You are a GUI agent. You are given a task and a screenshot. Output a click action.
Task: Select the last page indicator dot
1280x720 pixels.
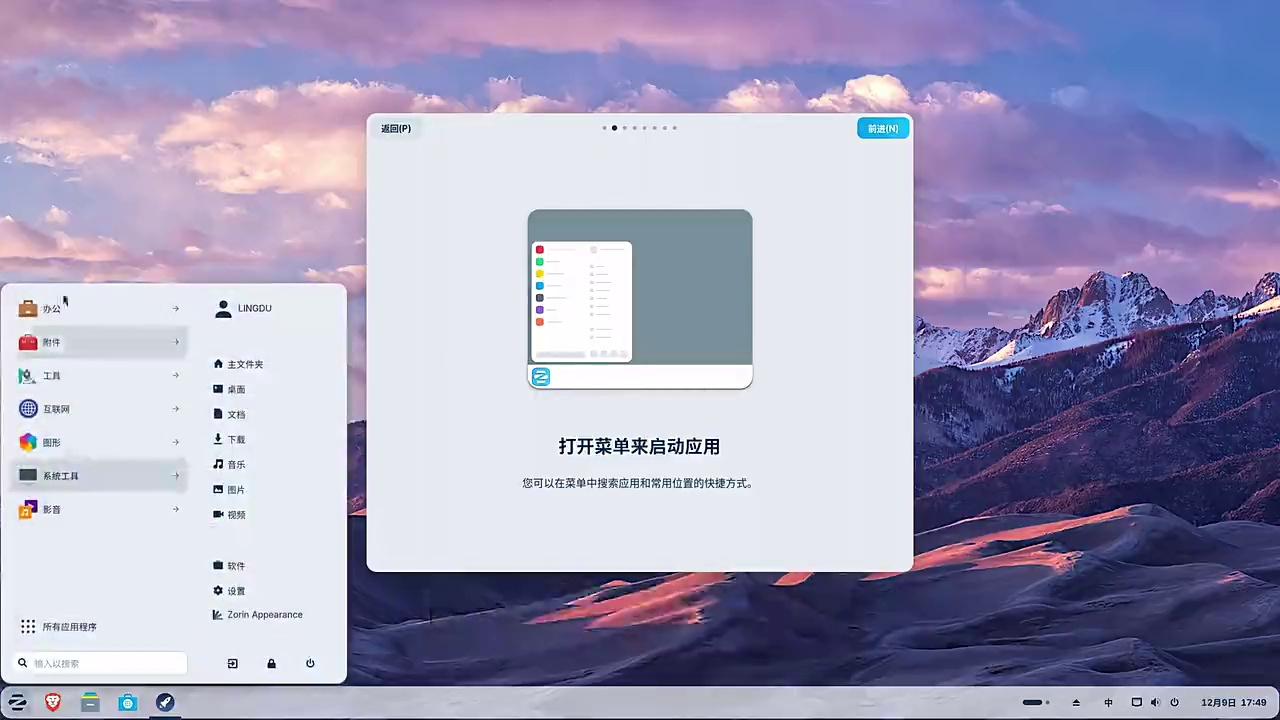point(675,128)
